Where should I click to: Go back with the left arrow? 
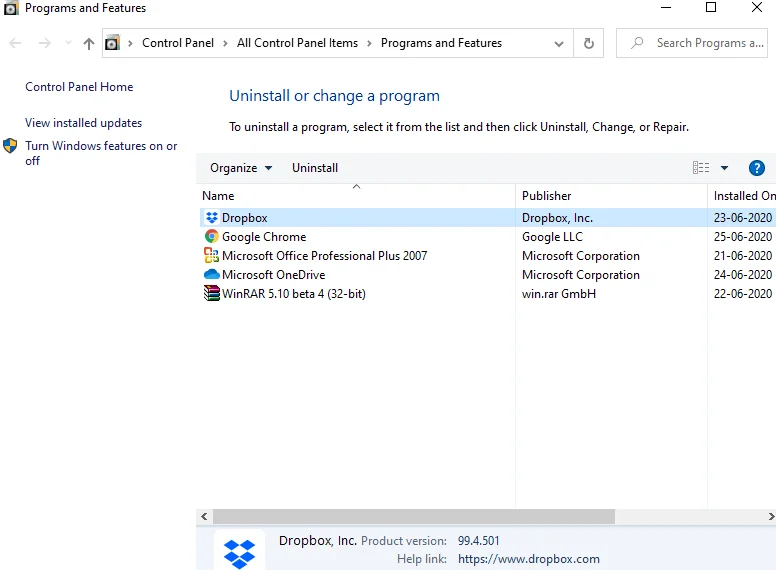coord(15,44)
